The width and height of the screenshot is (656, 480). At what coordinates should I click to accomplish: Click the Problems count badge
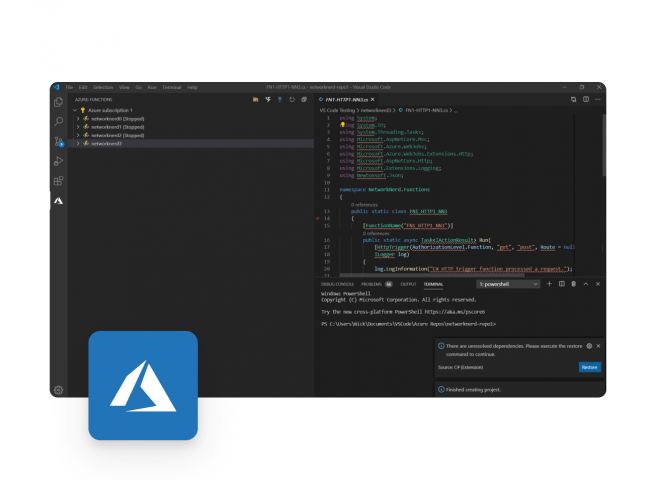pyautogui.click(x=389, y=284)
